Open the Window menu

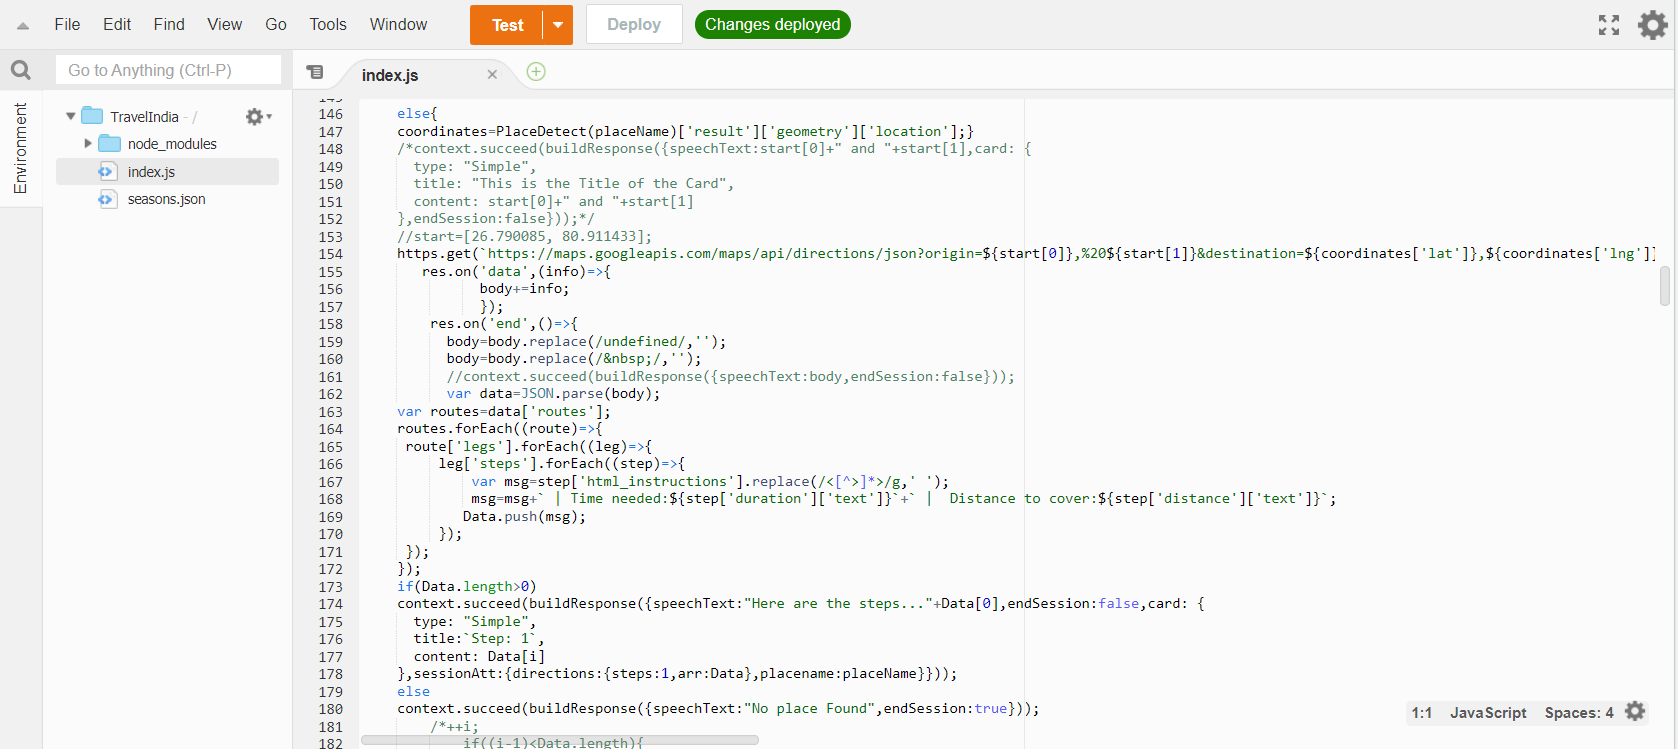pos(398,24)
